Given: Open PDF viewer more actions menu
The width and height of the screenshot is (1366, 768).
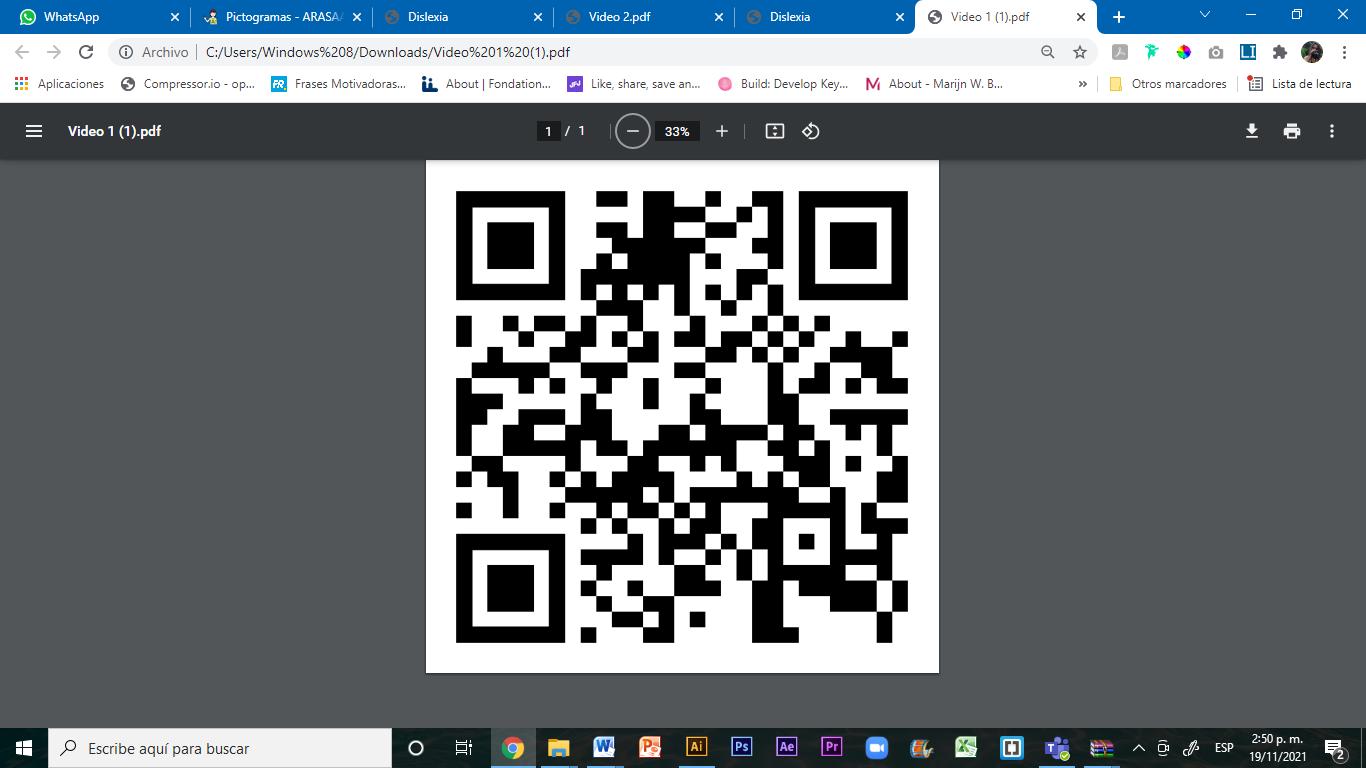Looking at the screenshot, I should 1332,131.
